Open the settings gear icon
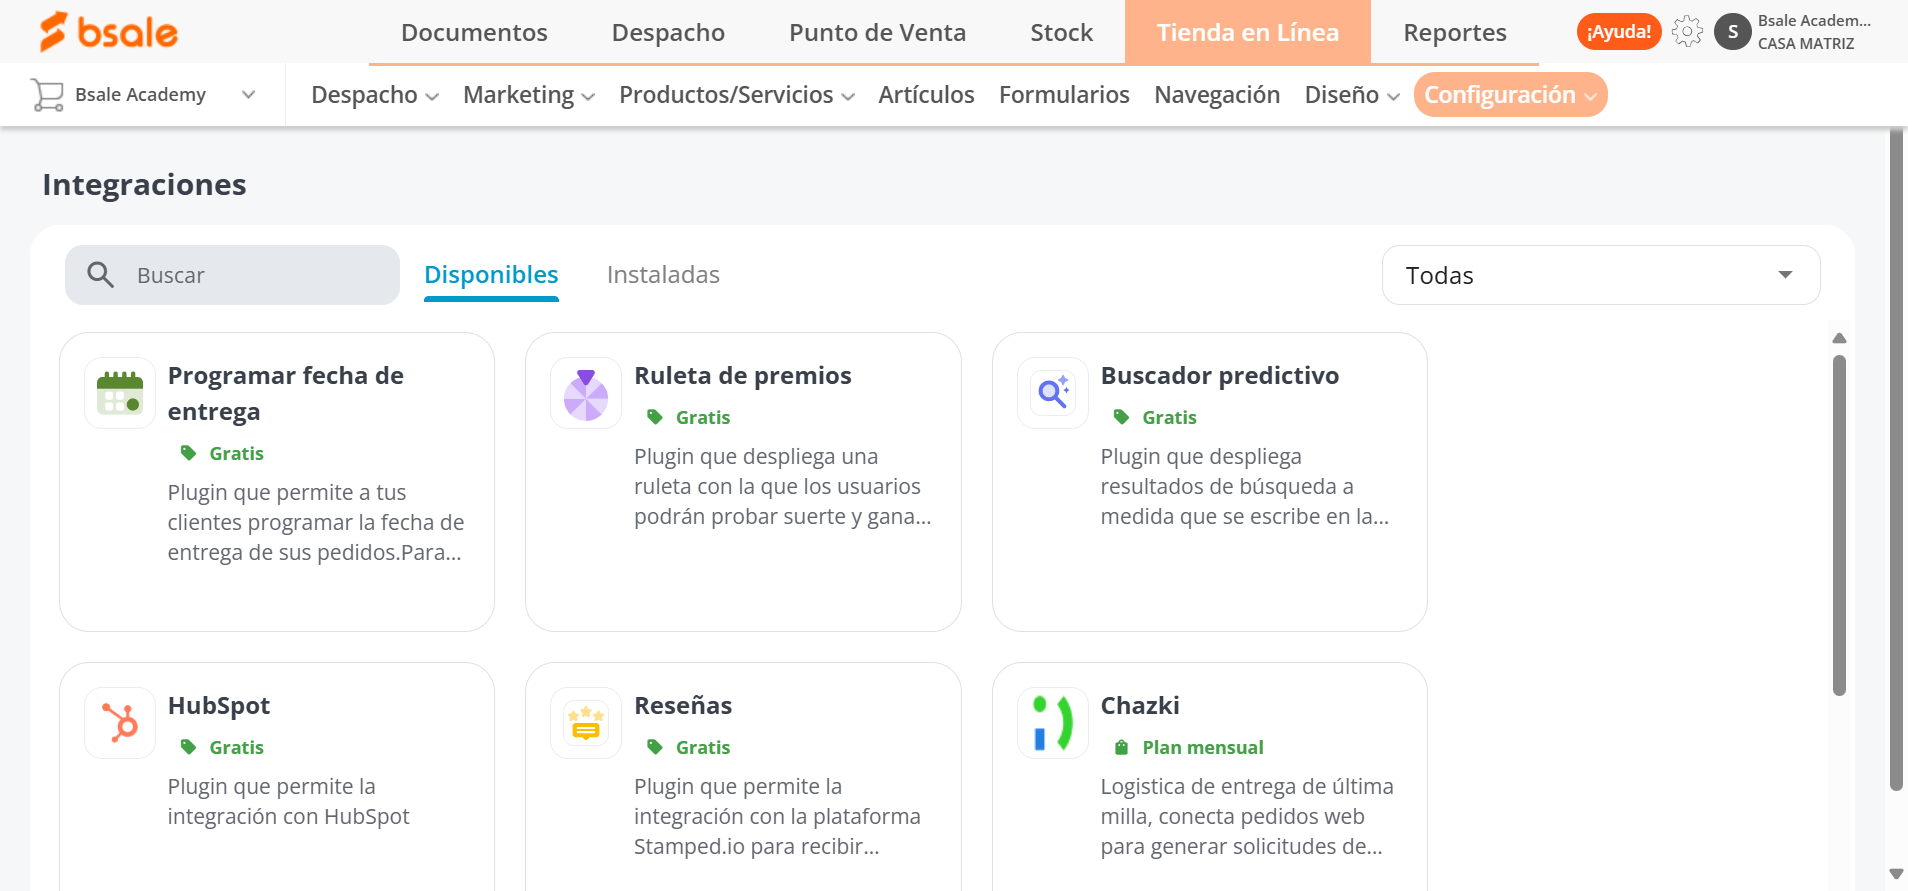 click(1687, 32)
